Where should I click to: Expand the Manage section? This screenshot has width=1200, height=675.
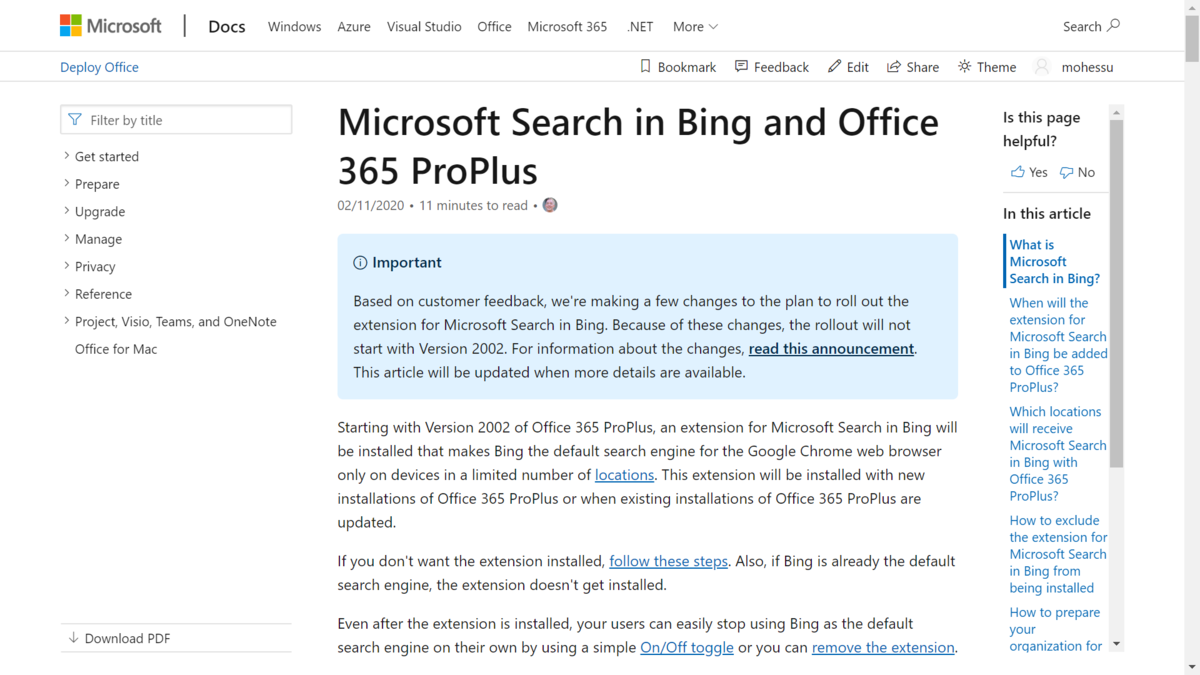pos(66,239)
